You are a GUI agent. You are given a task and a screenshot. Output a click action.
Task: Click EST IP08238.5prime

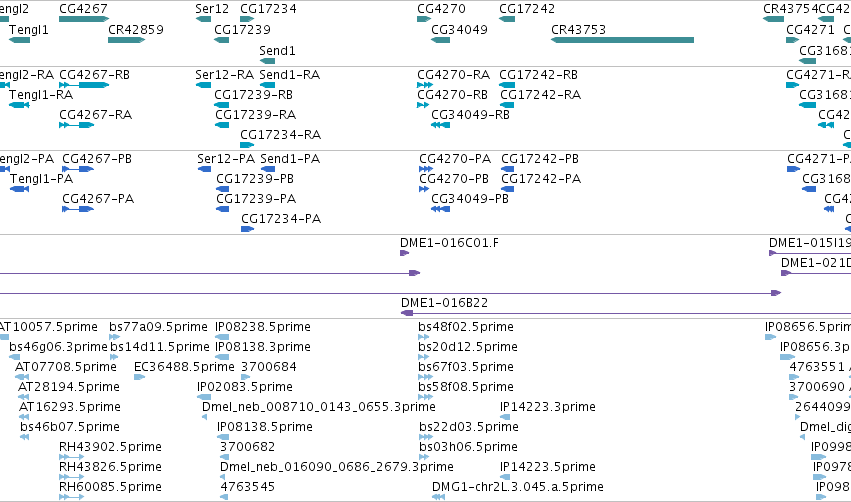263,327
